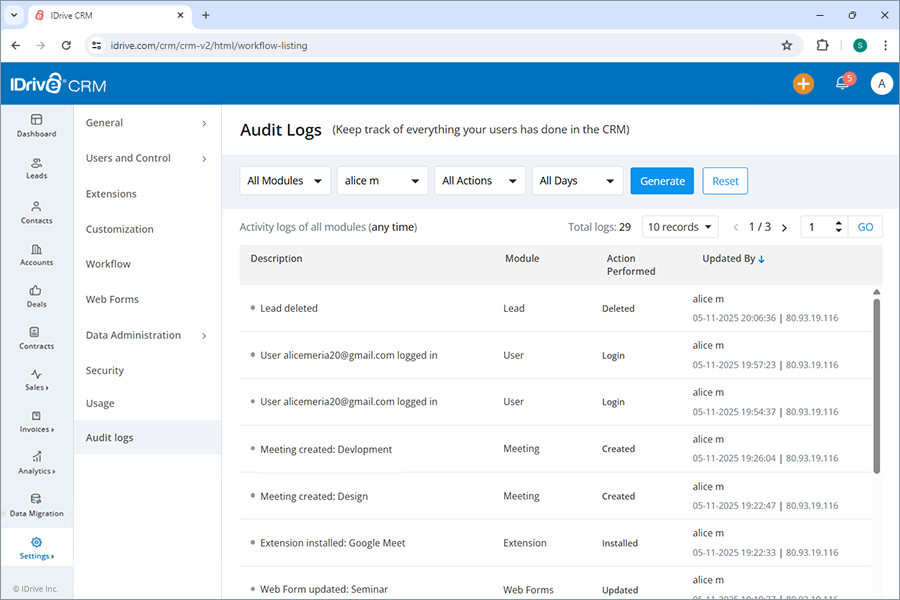
Task: Click the Generate button
Action: [662, 181]
